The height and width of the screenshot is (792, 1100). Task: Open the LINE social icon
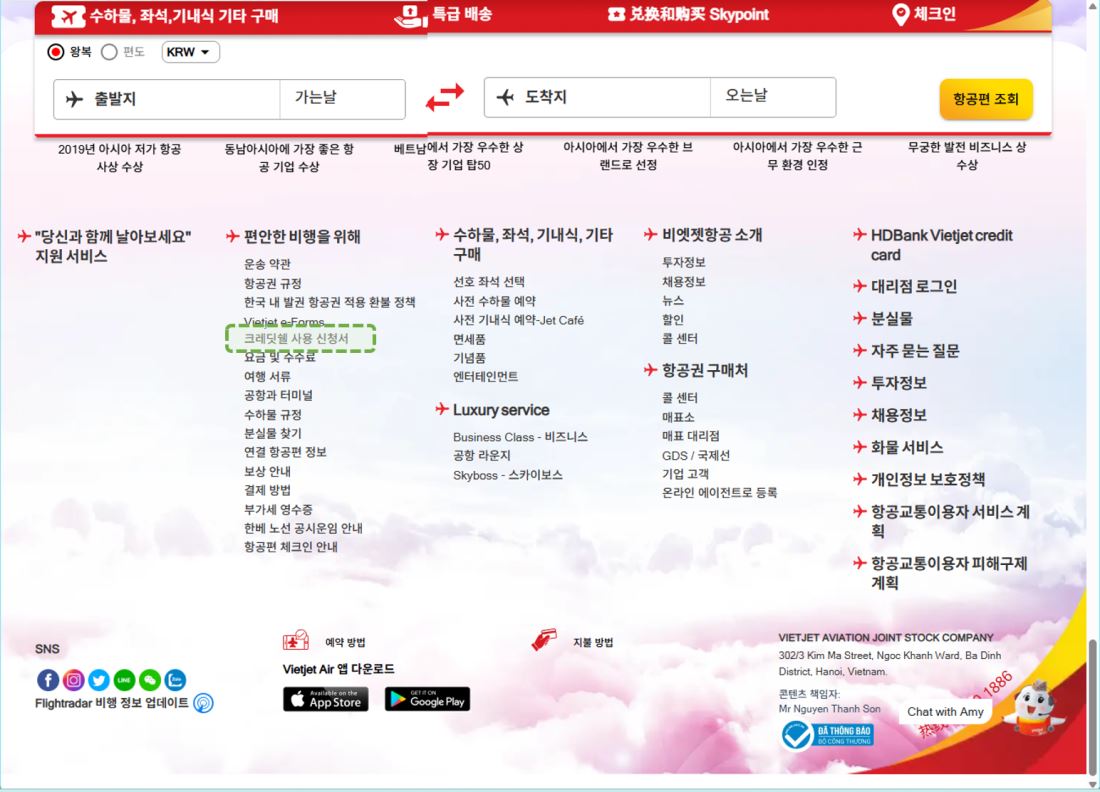(124, 680)
